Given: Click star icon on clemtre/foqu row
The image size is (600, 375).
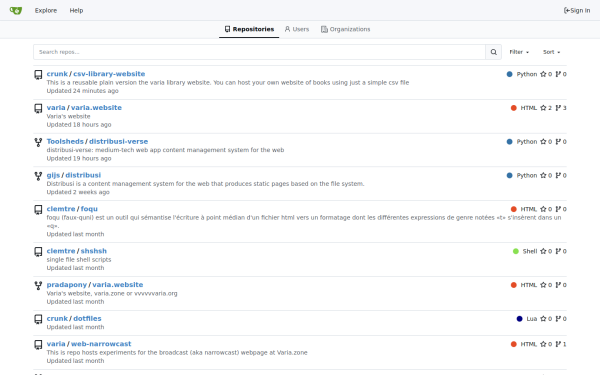Looking at the screenshot, I should pyautogui.click(x=543, y=209).
